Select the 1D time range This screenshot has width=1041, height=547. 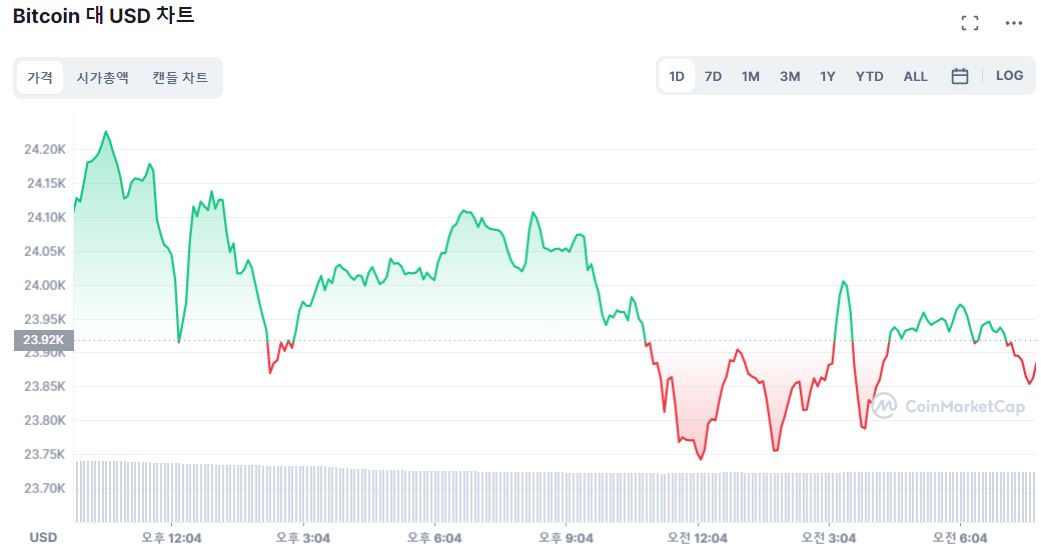(x=677, y=76)
